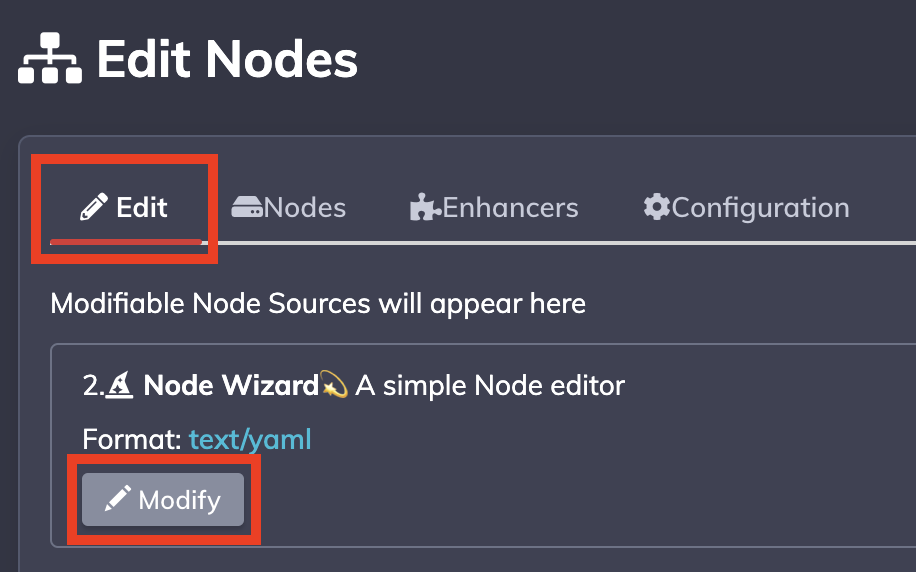Open the Configuration tab
Image resolution: width=916 pixels, height=572 pixels.
click(x=747, y=207)
